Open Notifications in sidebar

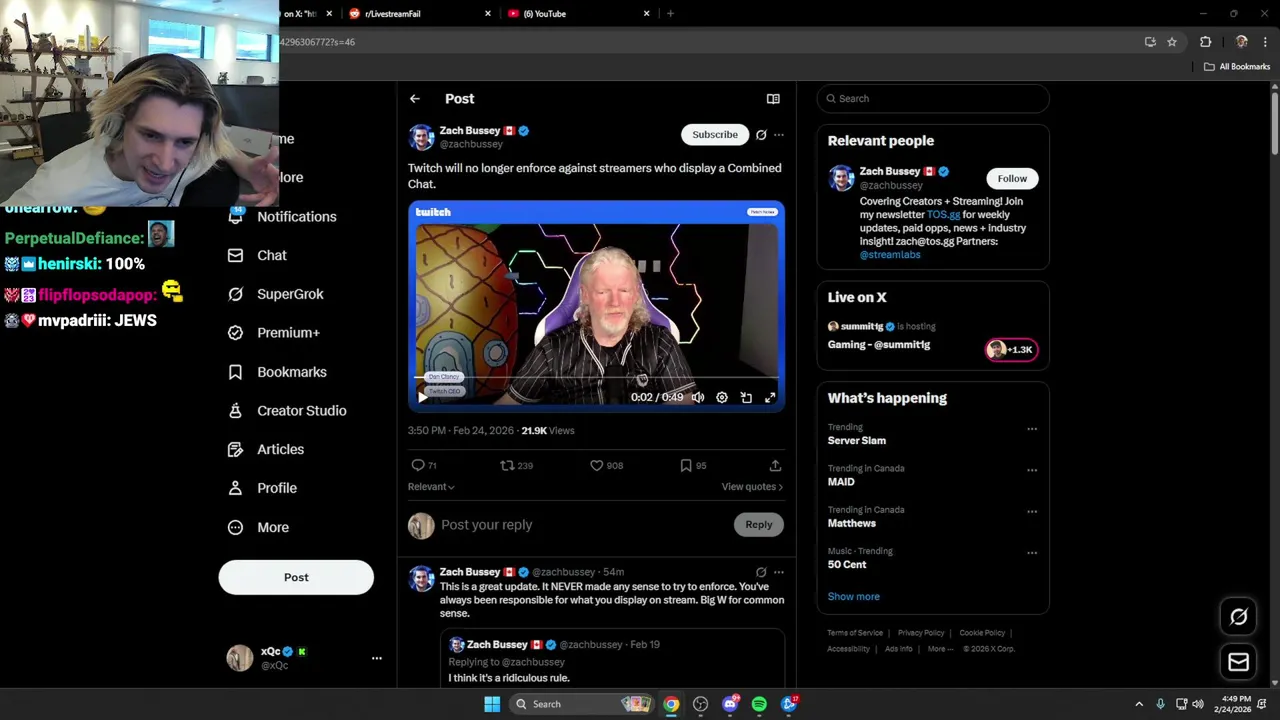tap(283, 217)
